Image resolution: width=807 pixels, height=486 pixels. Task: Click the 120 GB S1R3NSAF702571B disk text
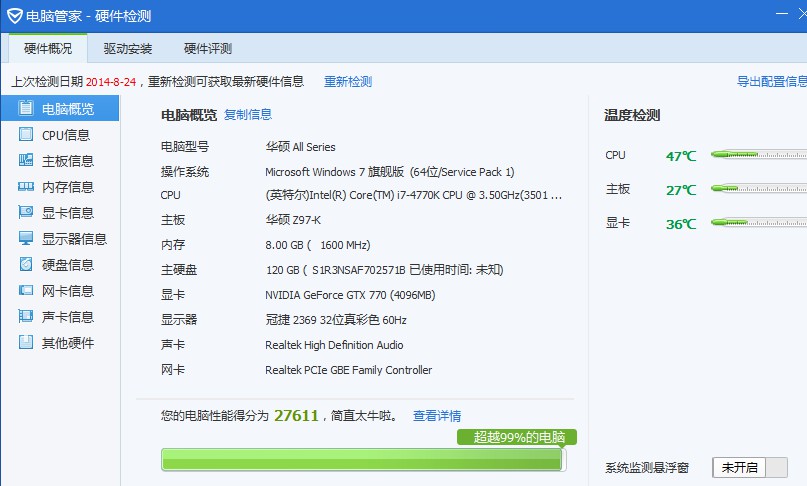point(384,270)
